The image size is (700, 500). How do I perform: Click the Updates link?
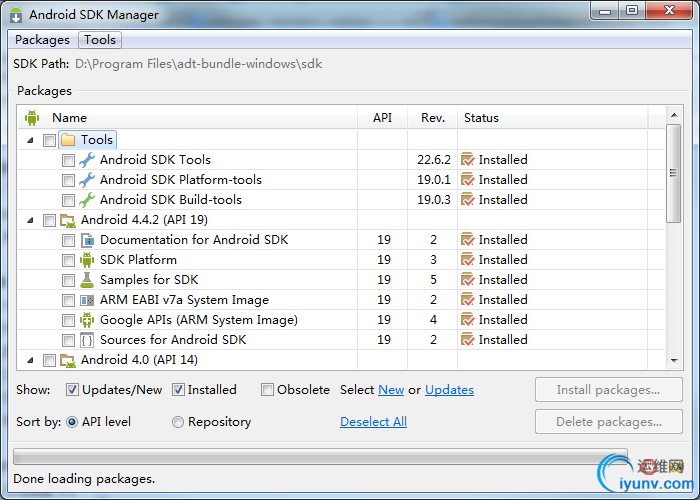pyautogui.click(x=449, y=390)
